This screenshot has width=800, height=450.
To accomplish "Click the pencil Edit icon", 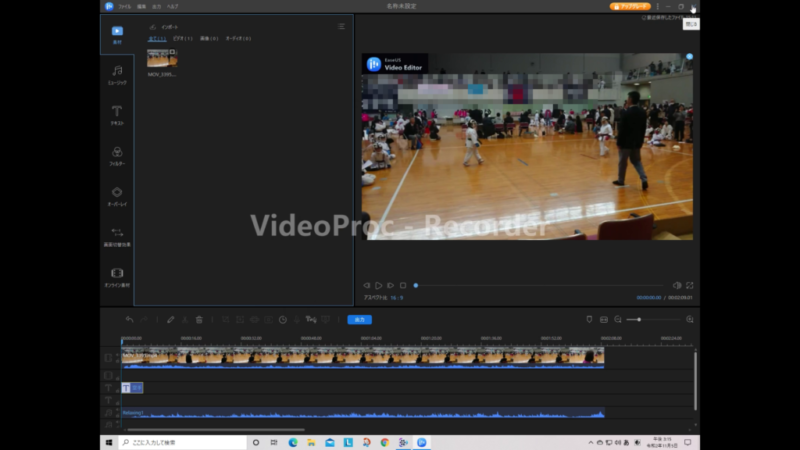I will [x=170, y=319].
